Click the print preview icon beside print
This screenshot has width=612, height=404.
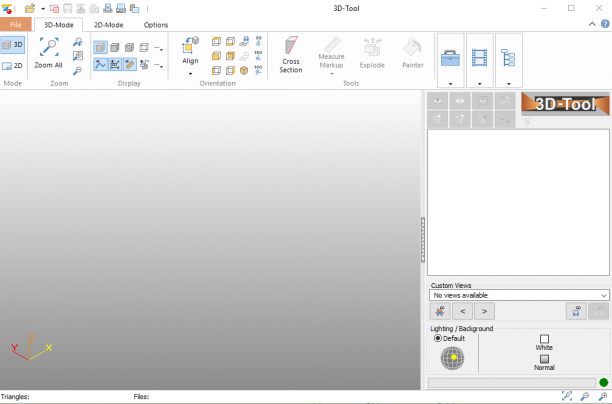pyautogui.click(x=121, y=8)
